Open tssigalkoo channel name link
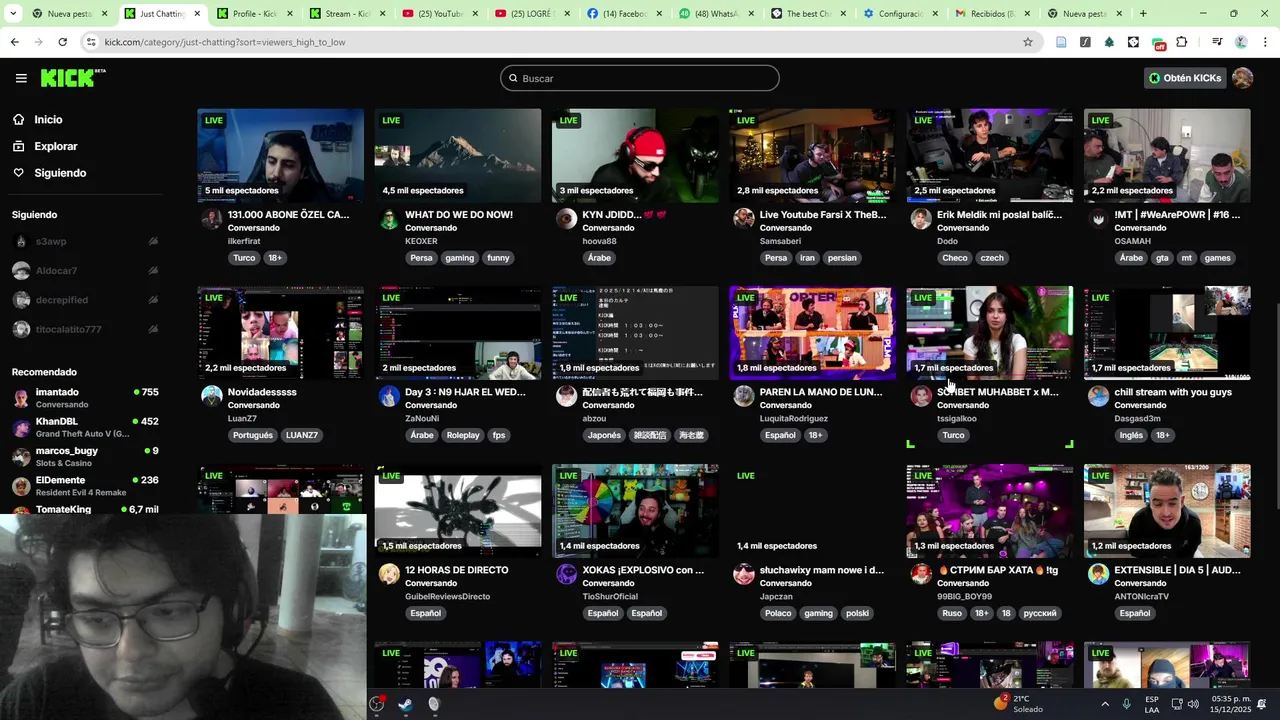The image size is (1280, 720). click(957, 419)
